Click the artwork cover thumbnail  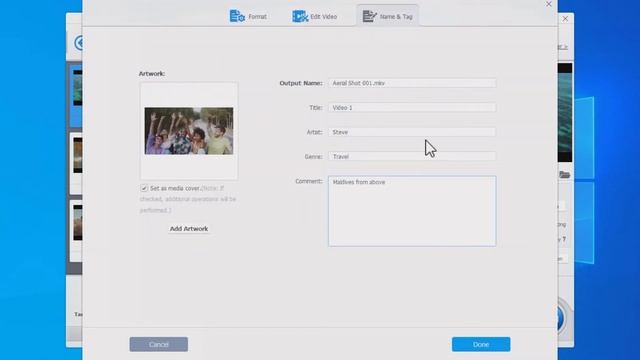point(189,131)
